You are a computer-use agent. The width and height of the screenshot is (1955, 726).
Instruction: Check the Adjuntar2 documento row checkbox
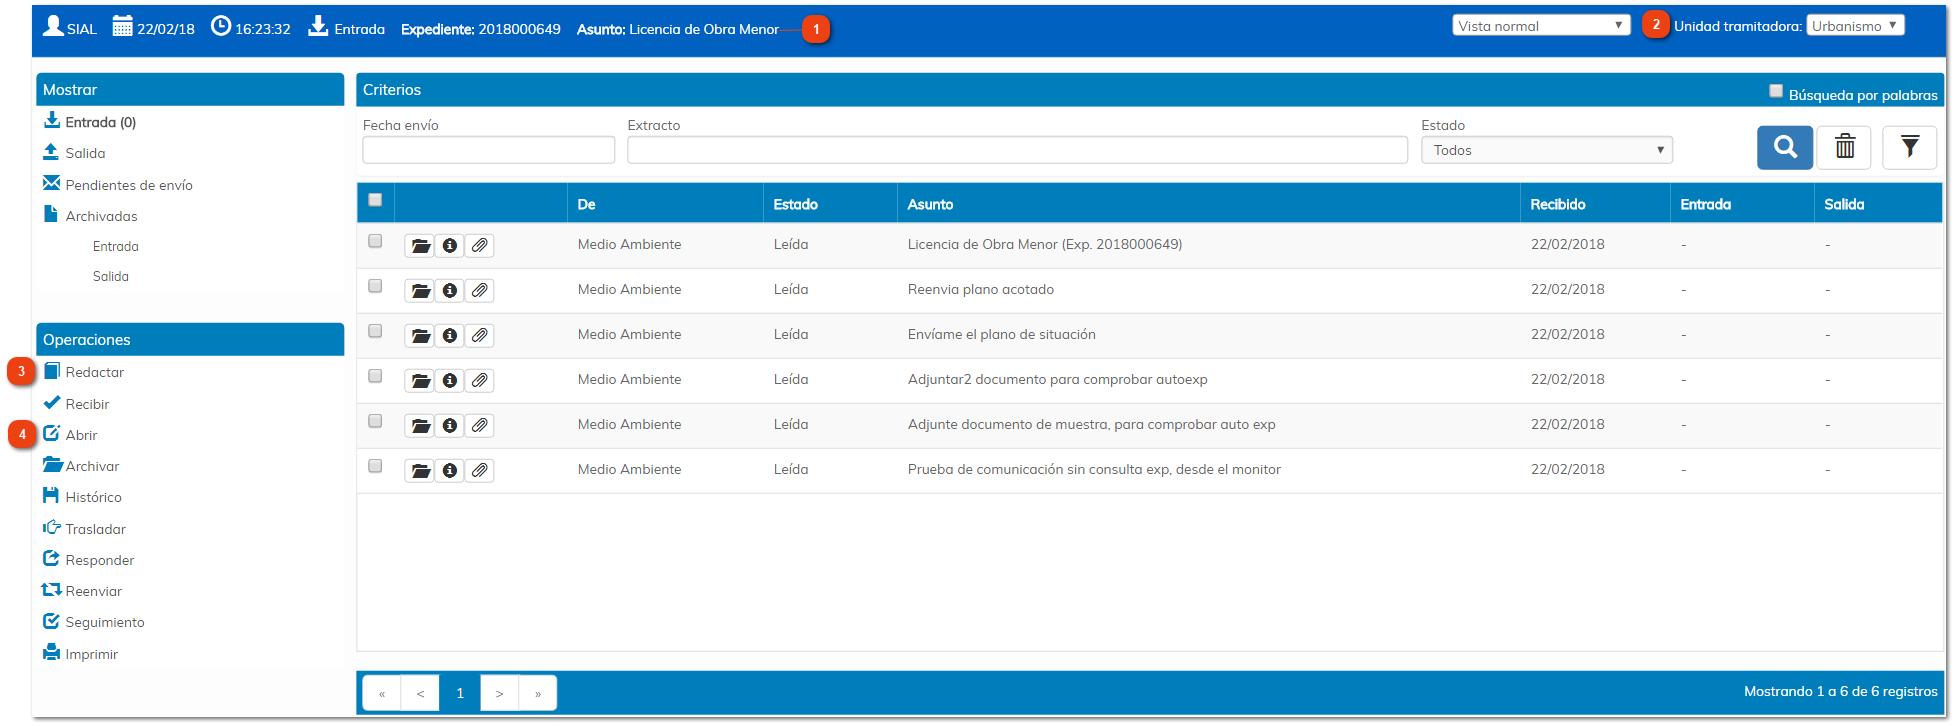click(375, 376)
